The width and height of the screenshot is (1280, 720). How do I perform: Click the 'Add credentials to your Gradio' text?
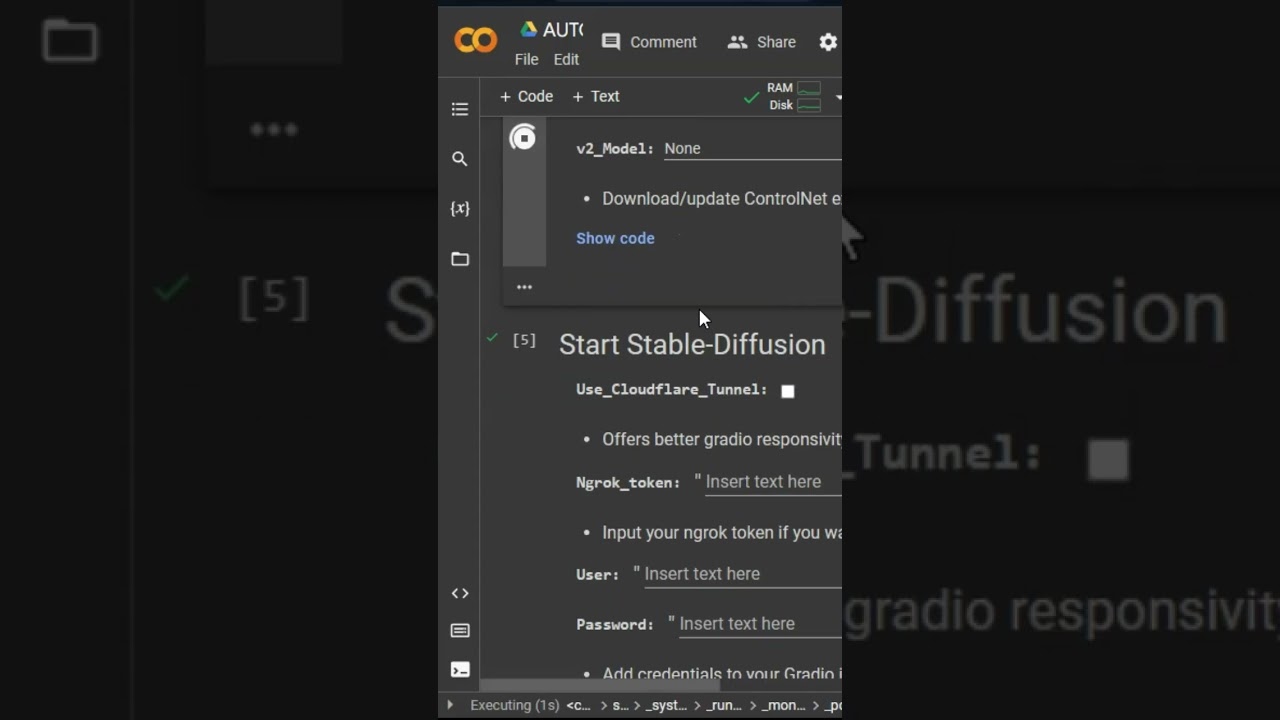point(721,673)
